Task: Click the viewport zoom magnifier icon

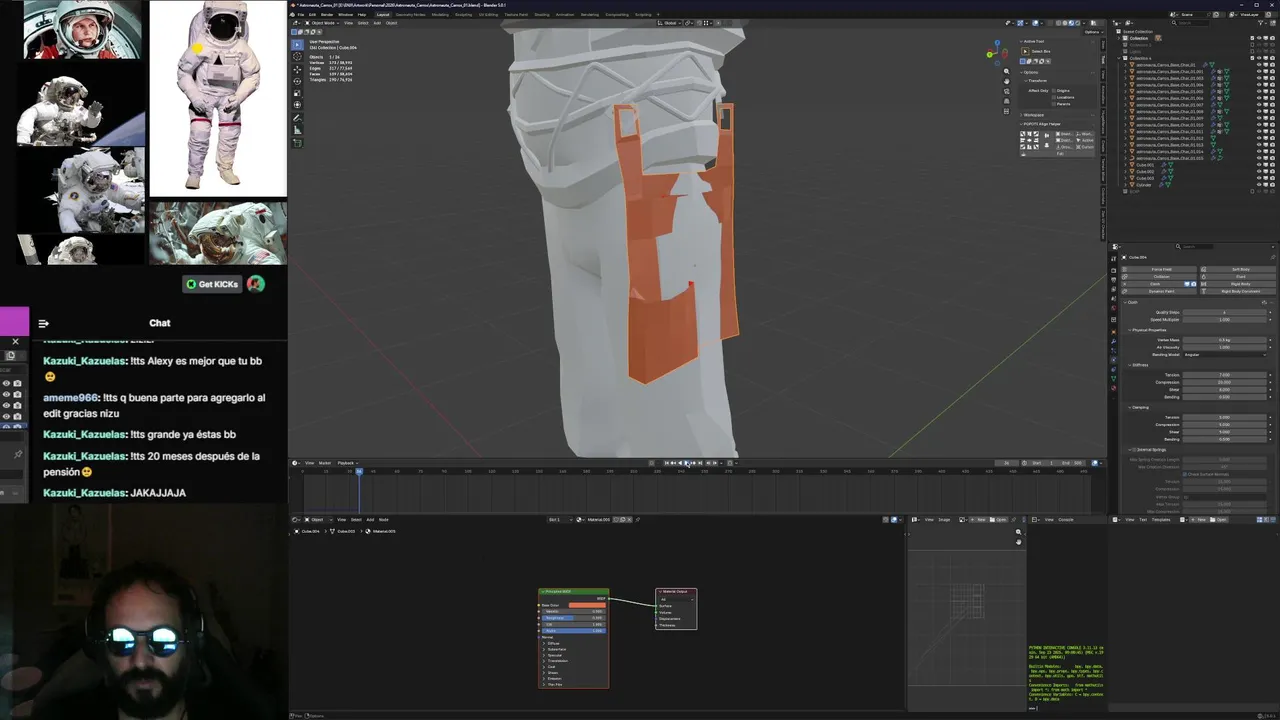Action: coord(1007,71)
